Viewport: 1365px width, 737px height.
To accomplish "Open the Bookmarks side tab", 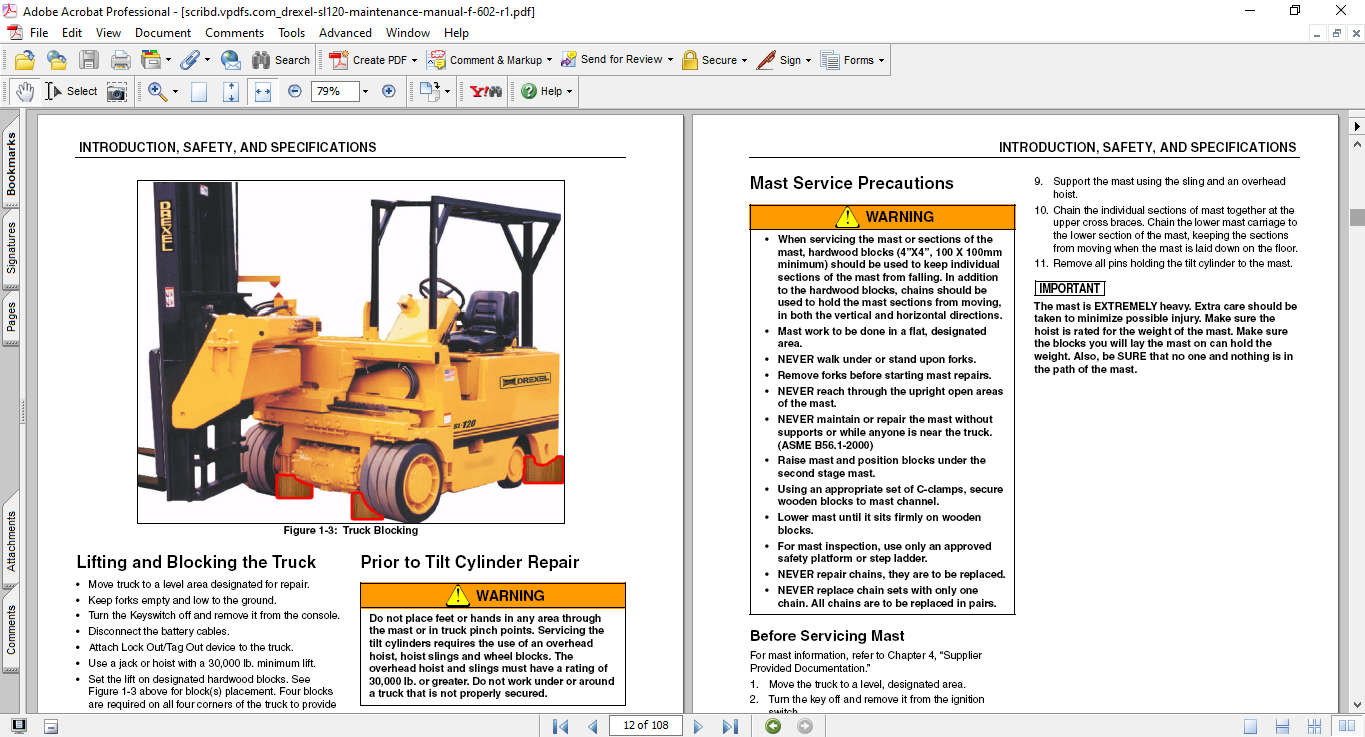I will click(12, 165).
